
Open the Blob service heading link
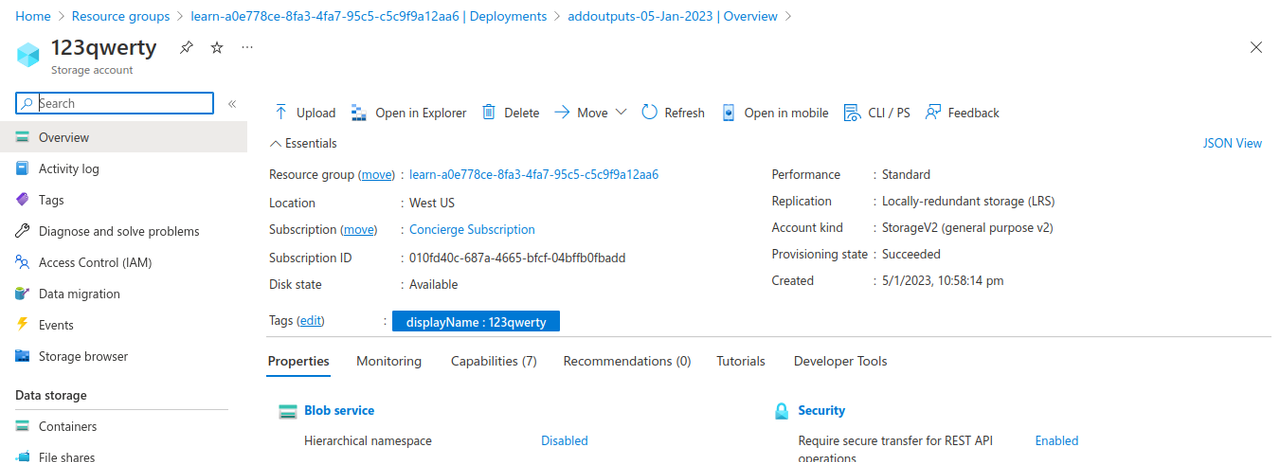(339, 410)
